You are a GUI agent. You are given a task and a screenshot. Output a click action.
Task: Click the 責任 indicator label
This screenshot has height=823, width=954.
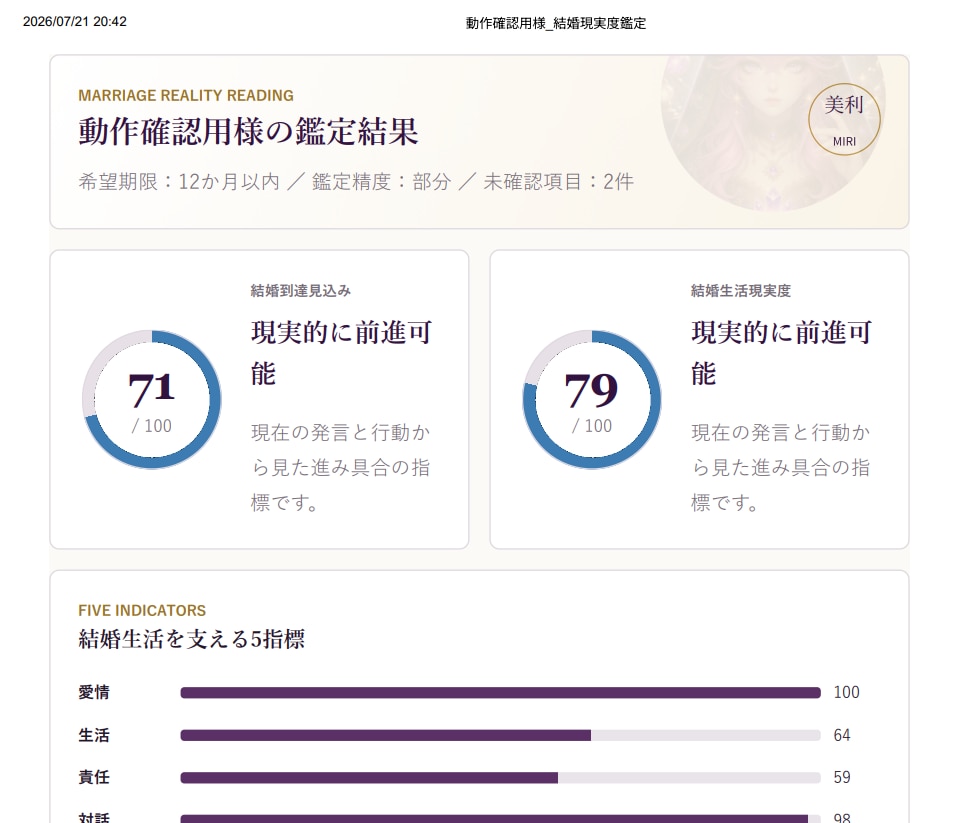[94, 777]
